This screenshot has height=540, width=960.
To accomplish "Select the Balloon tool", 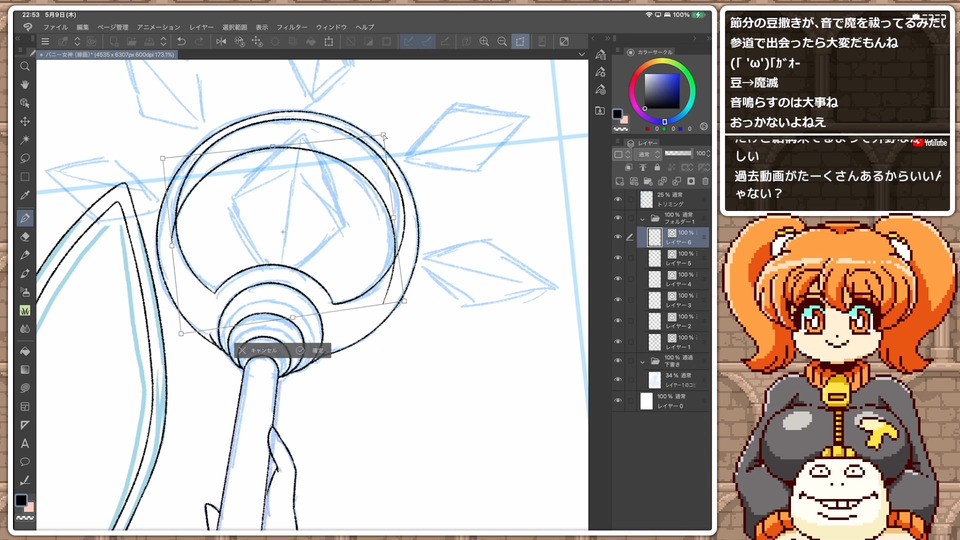I will coord(25,462).
